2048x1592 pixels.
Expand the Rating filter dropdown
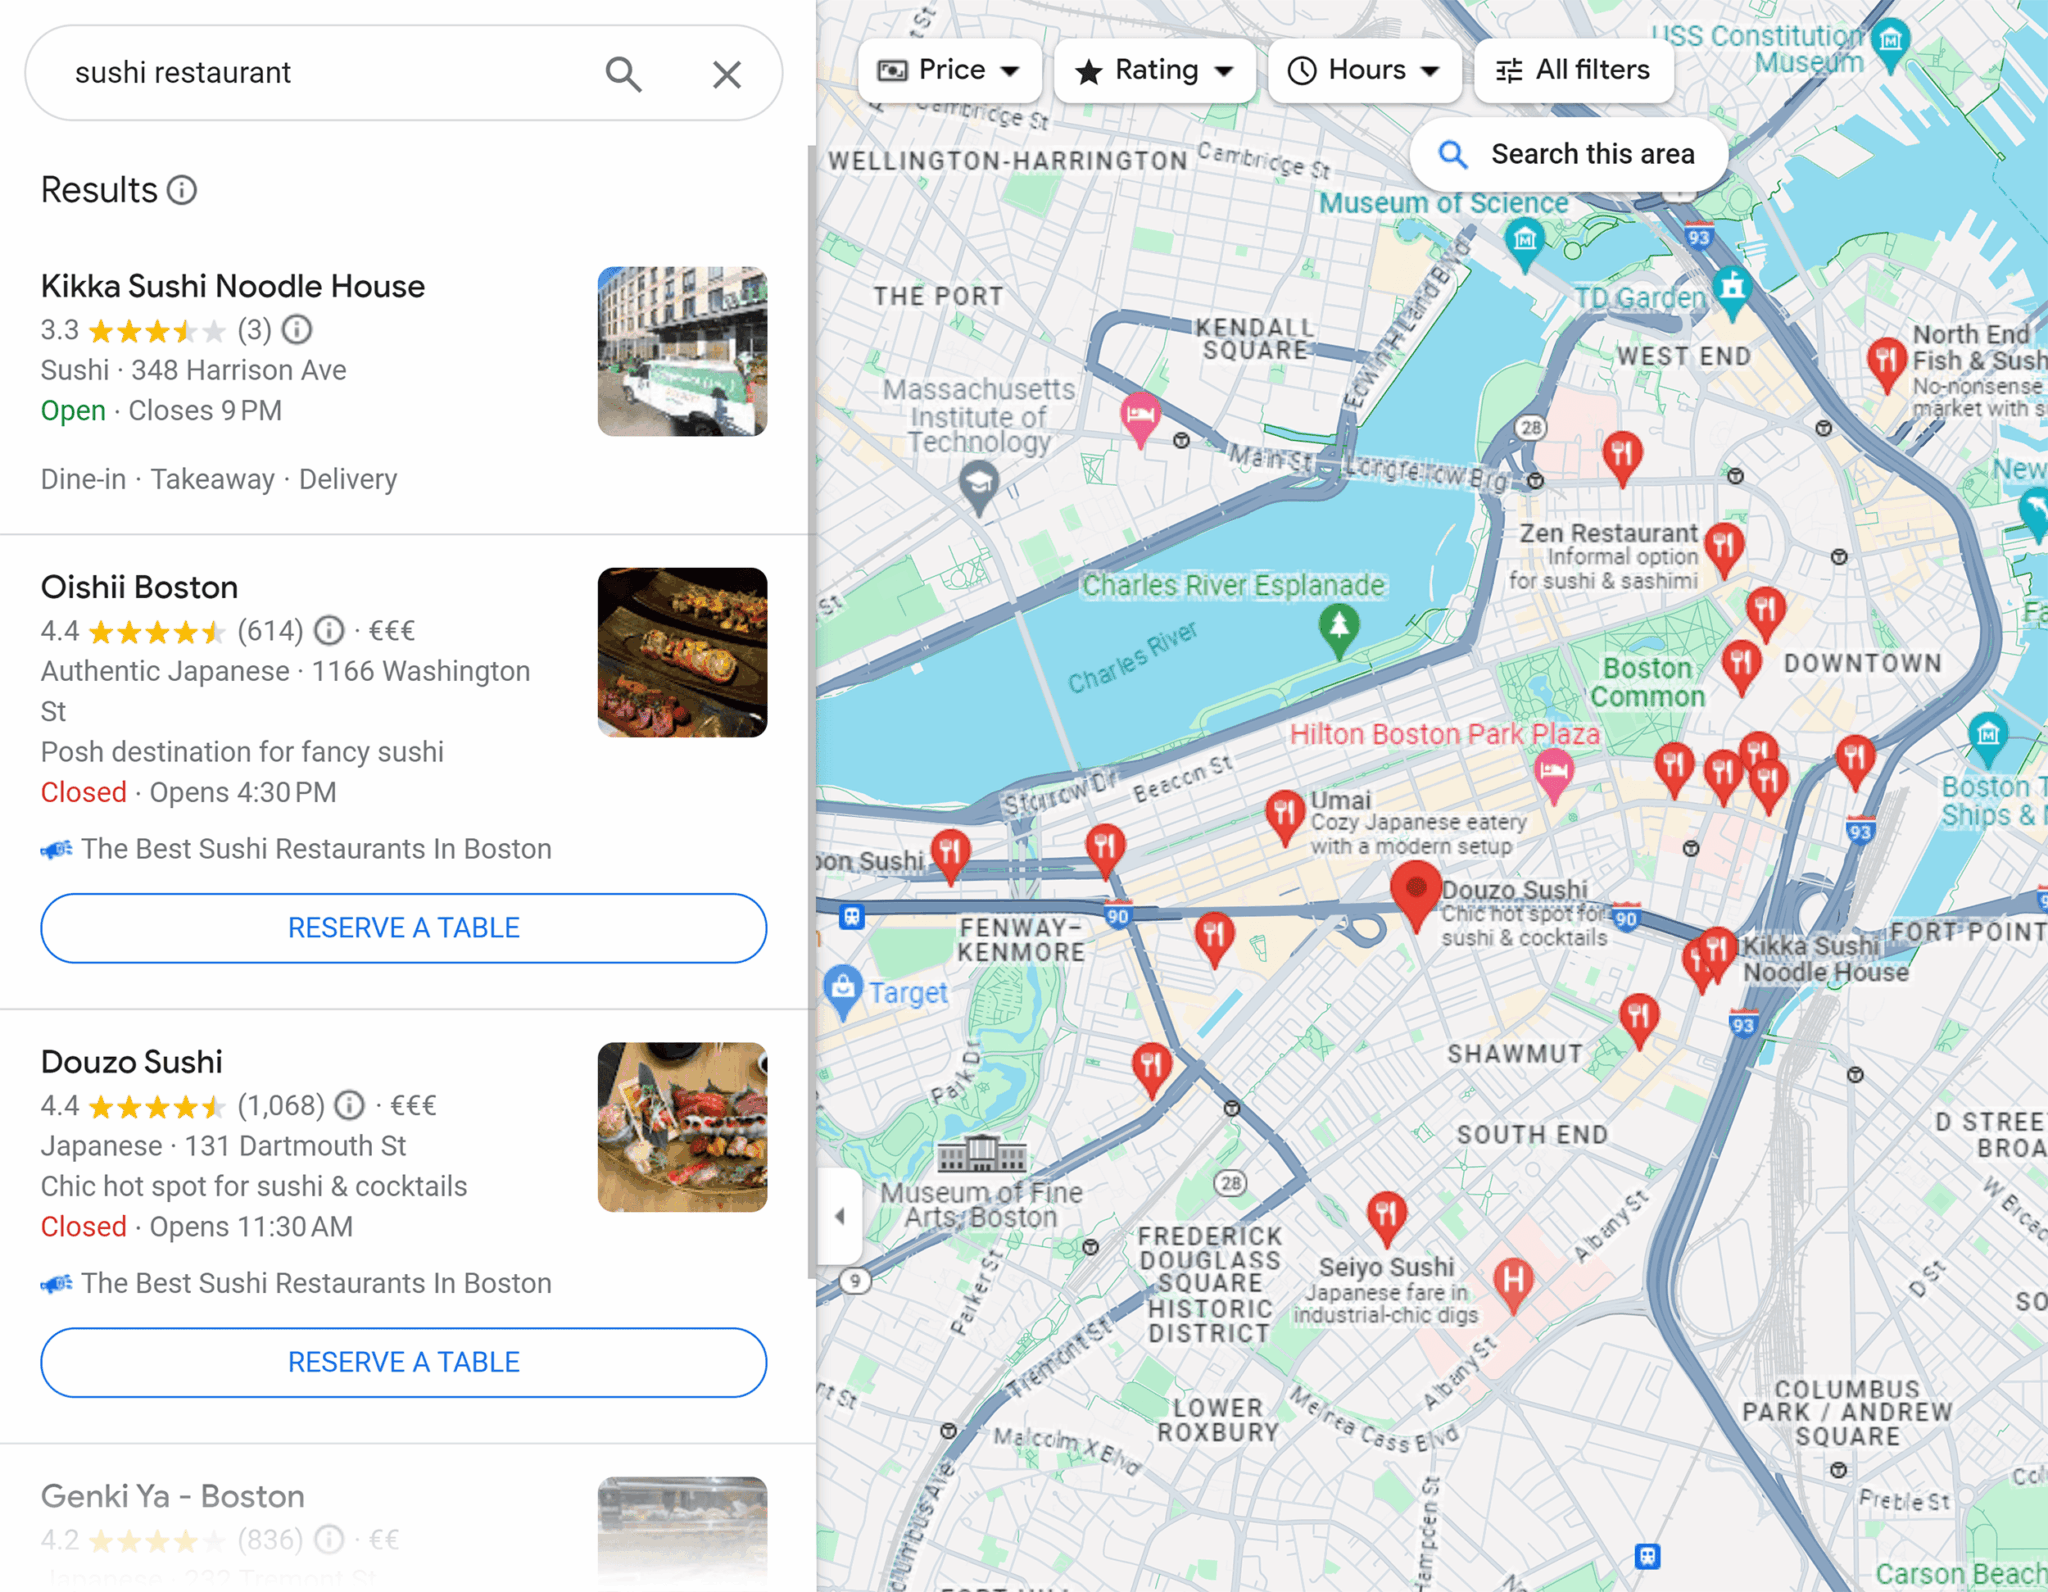pyautogui.click(x=1154, y=70)
